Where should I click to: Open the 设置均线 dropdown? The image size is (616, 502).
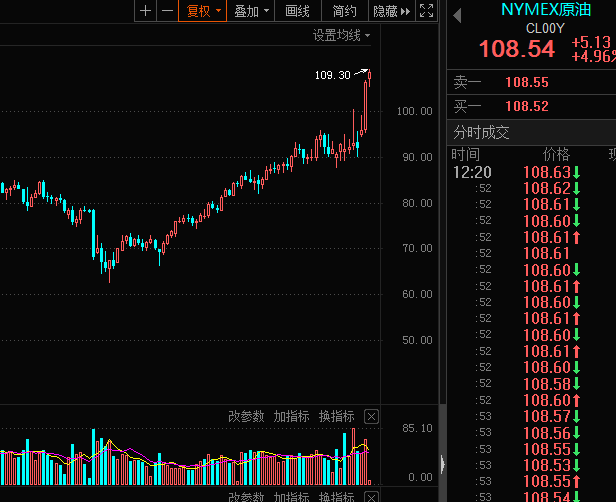coord(341,35)
